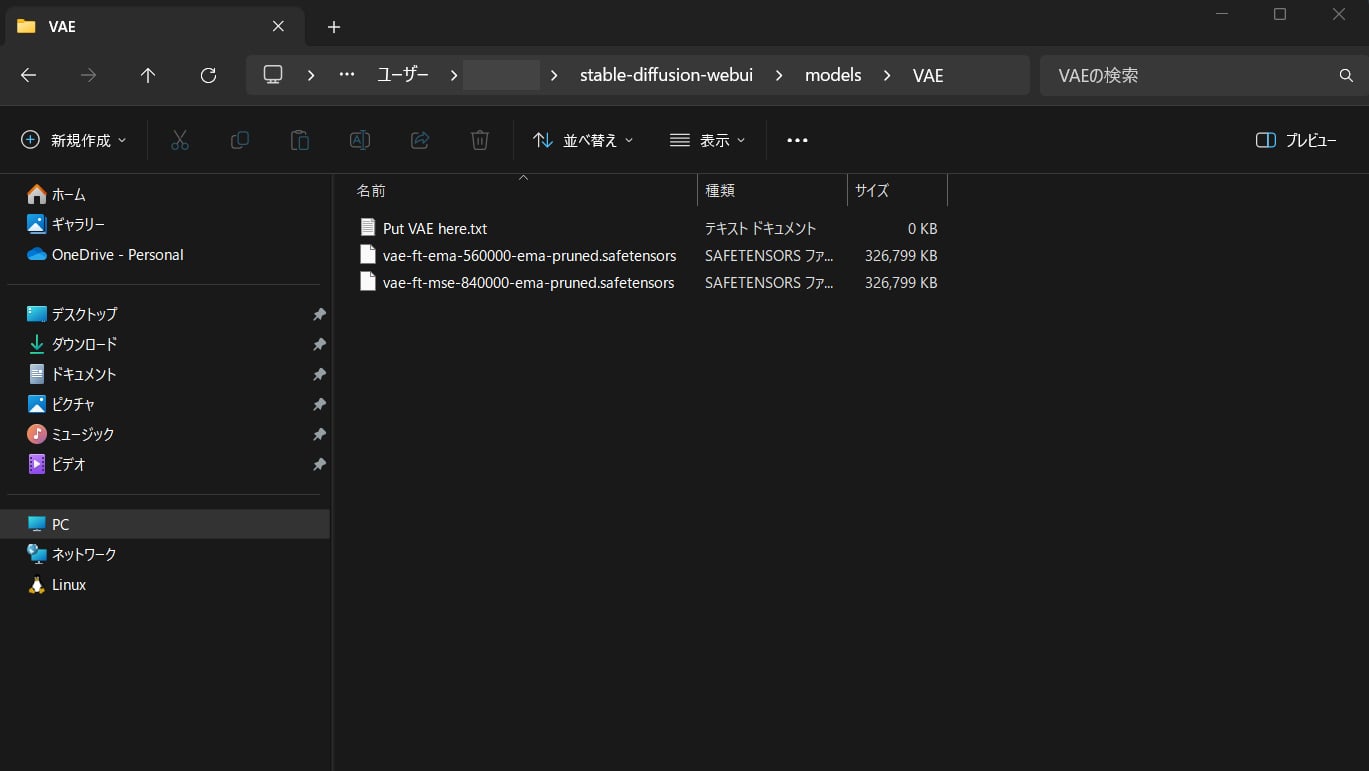The width and height of the screenshot is (1369, 771).
Task: Click the monitor icon in address bar
Action: 273,75
